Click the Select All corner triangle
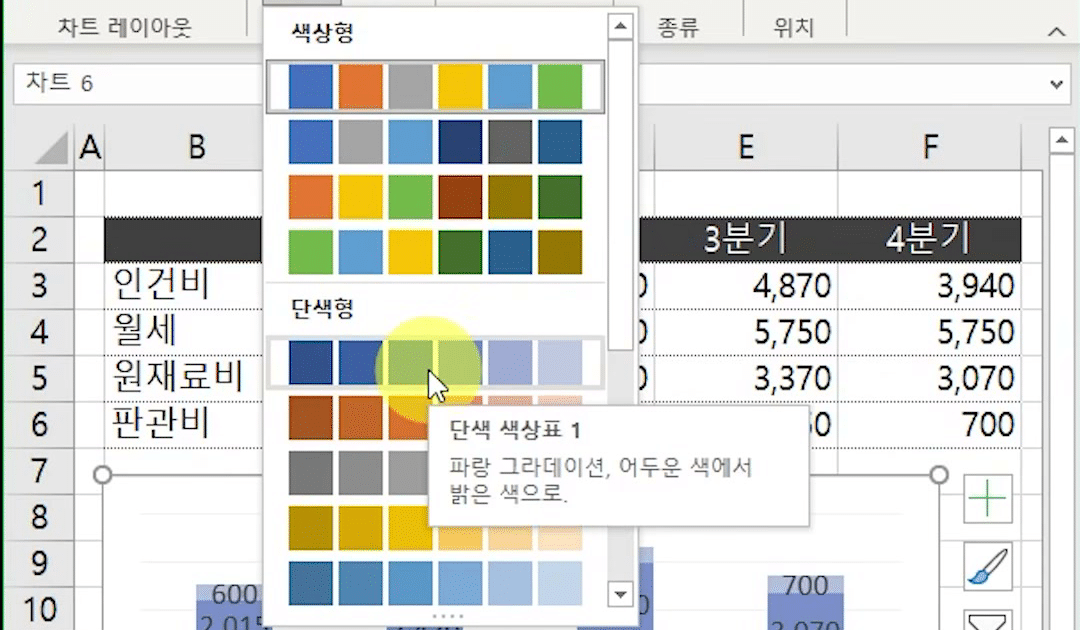 52,147
